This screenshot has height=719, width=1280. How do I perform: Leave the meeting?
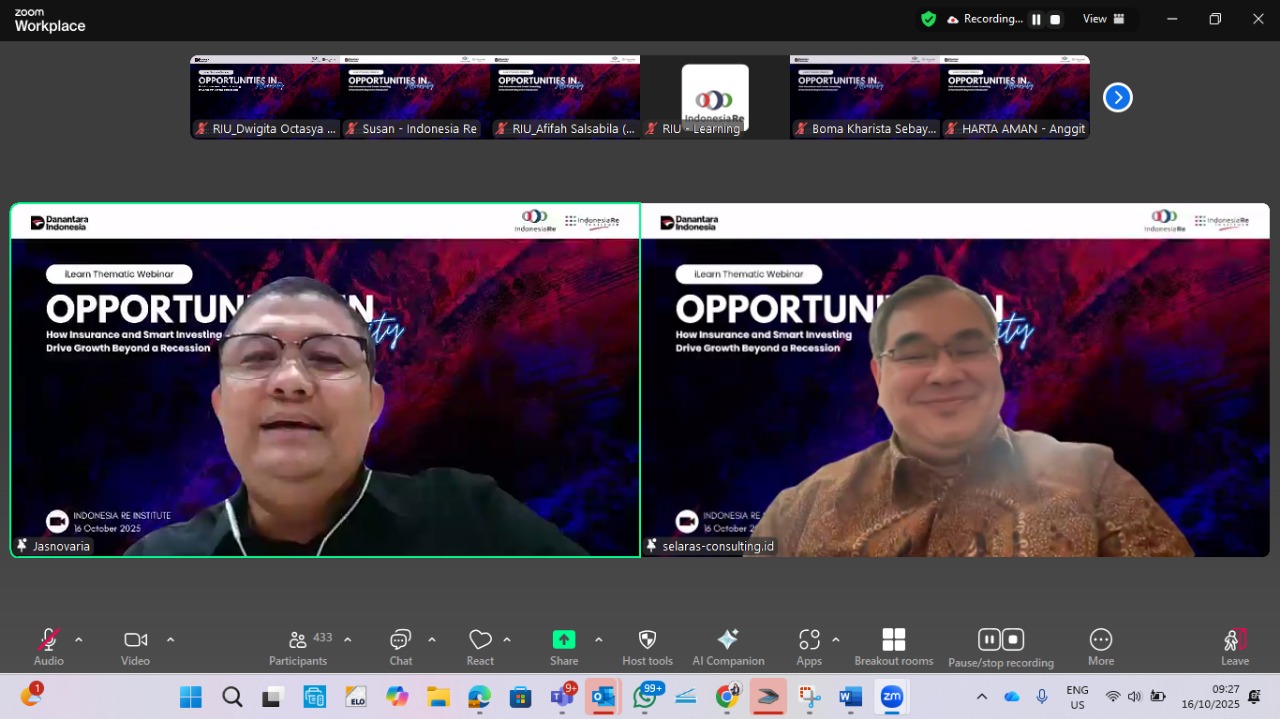(x=1234, y=646)
